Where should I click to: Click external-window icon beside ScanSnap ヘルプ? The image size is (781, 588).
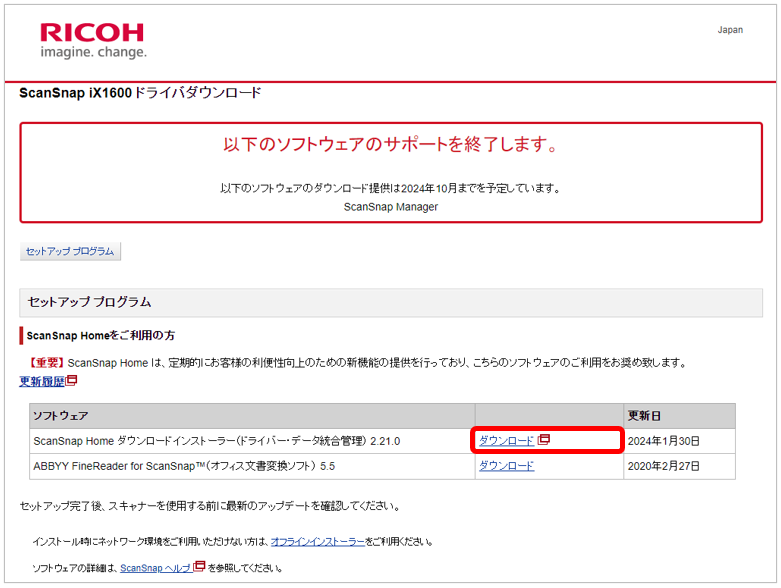(199, 566)
